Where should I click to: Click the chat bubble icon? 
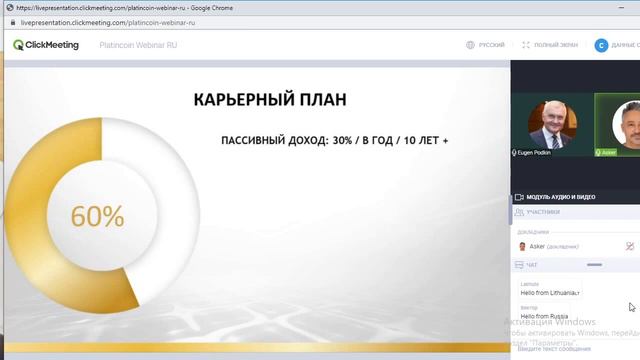point(519,265)
